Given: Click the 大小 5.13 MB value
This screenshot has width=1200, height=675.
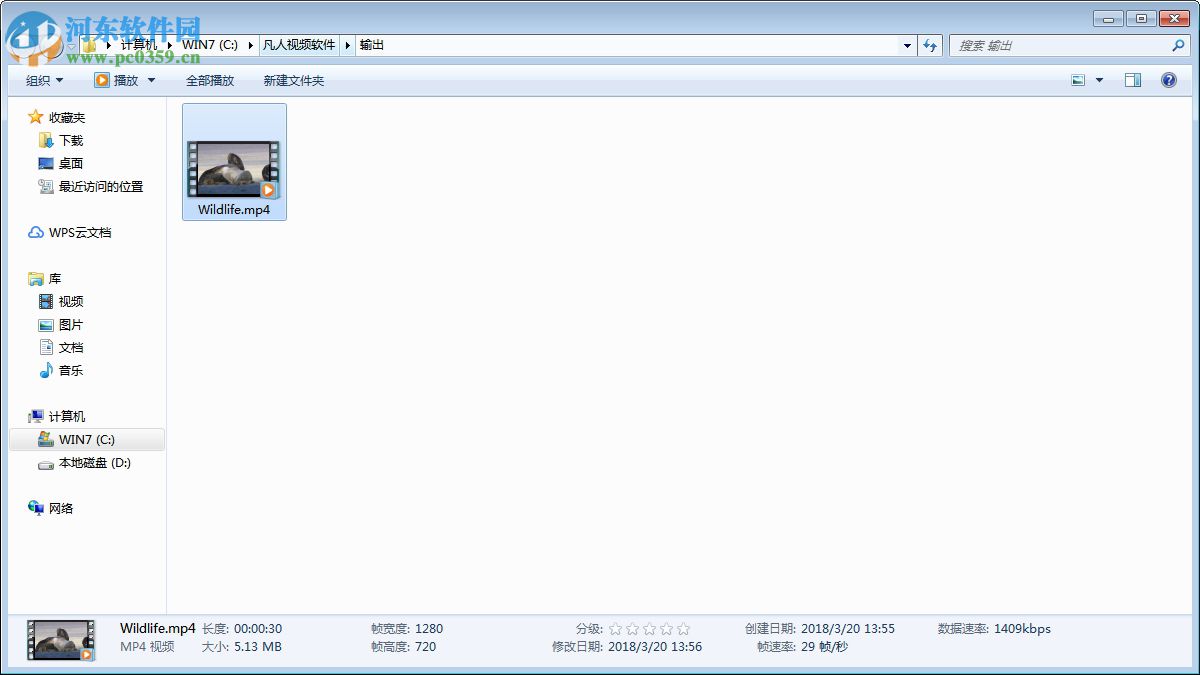Looking at the screenshot, I should pos(258,647).
